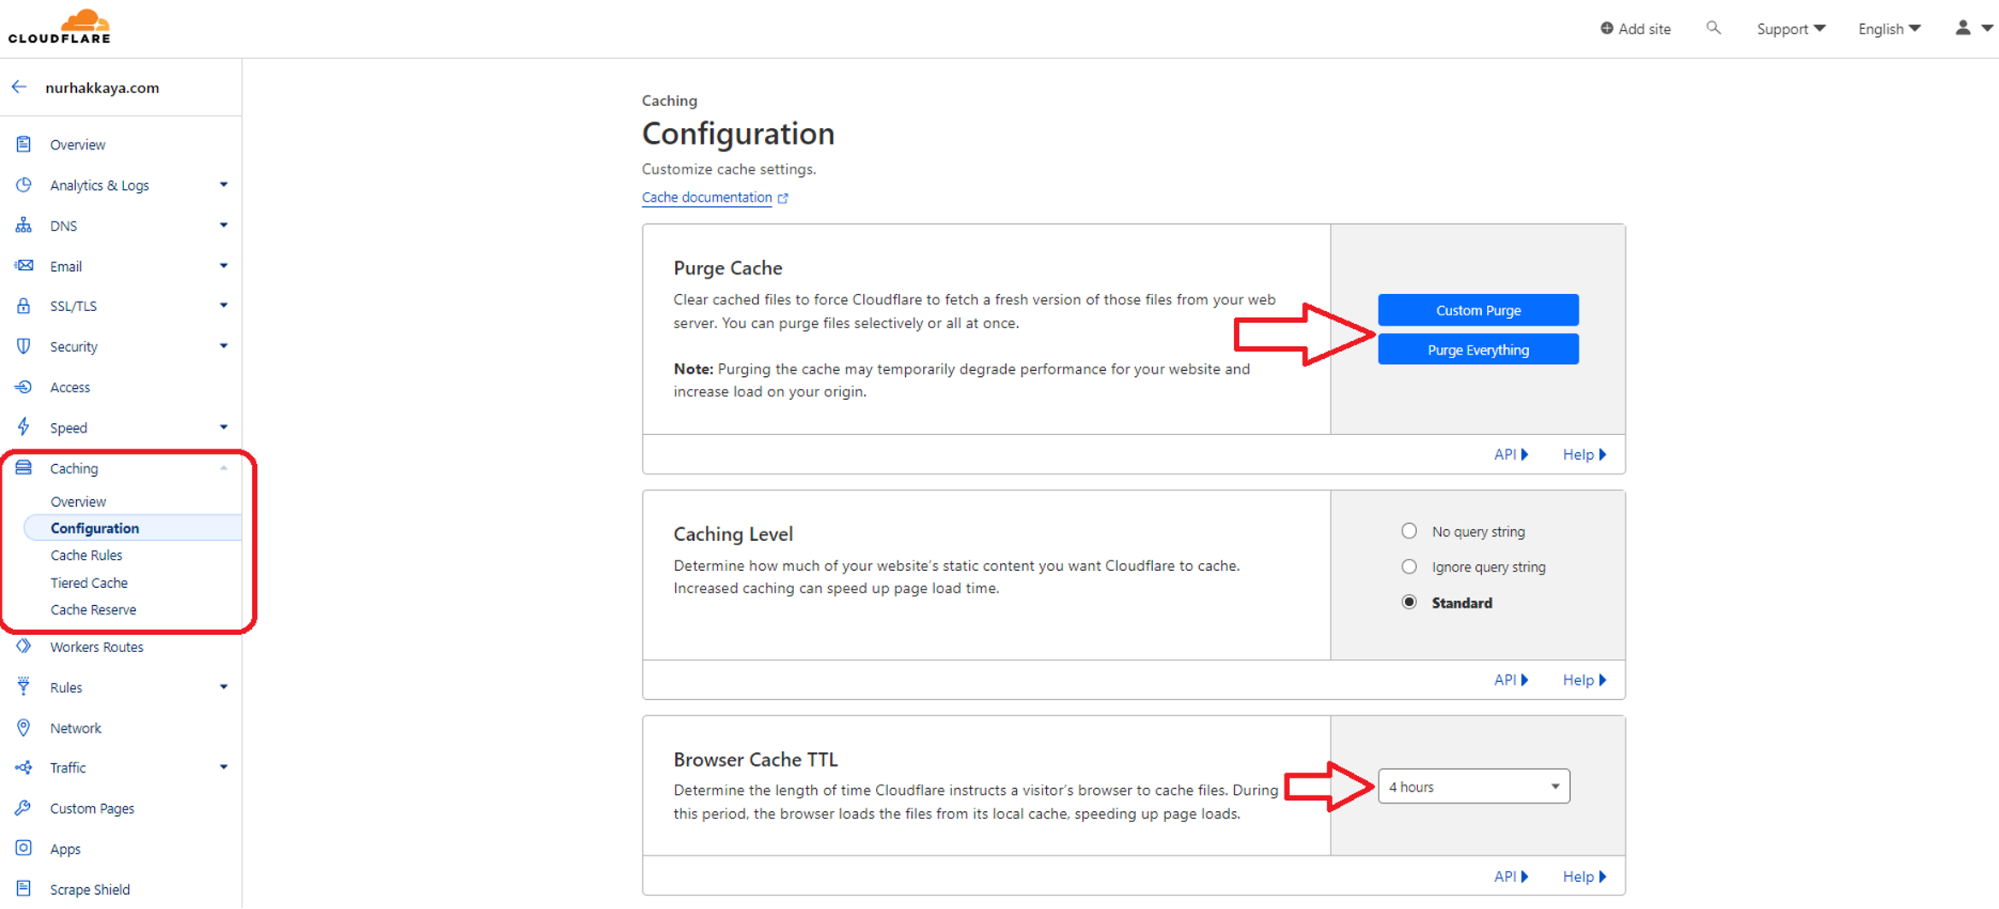This screenshot has width=1999, height=909.
Task: Open Caching Overview submenu item
Action: (x=78, y=501)
